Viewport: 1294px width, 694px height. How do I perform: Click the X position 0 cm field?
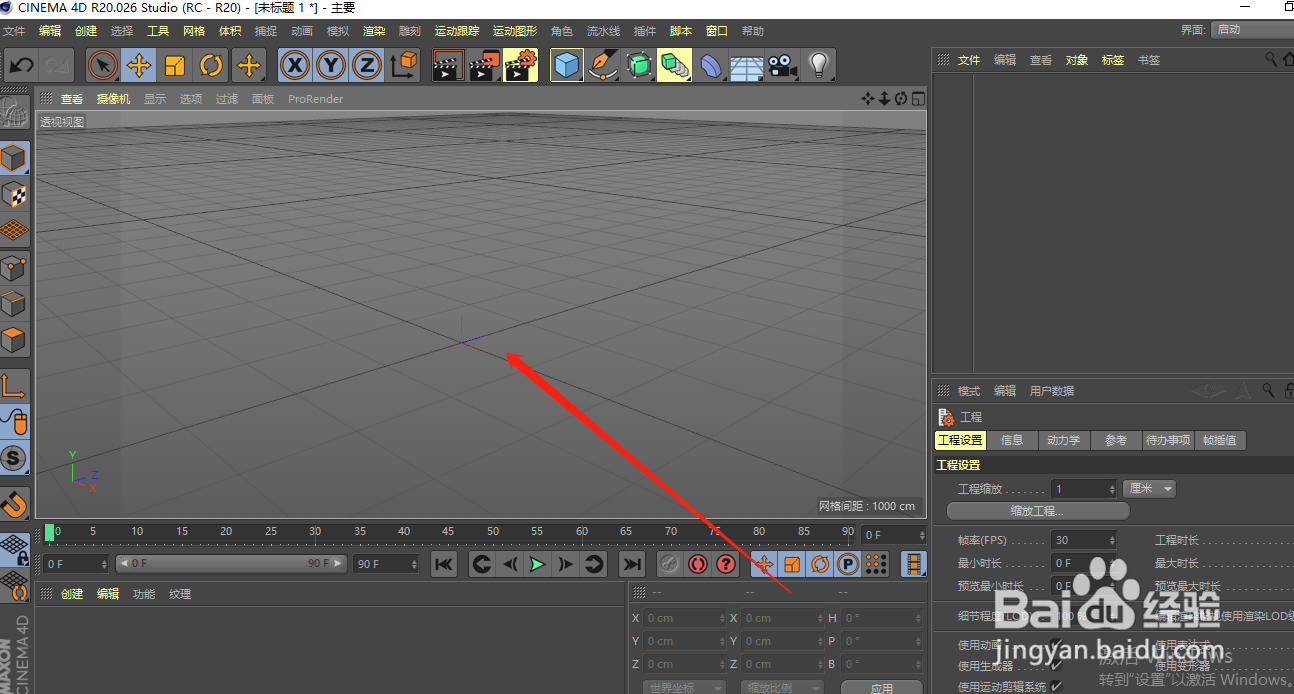coord(685,618)
